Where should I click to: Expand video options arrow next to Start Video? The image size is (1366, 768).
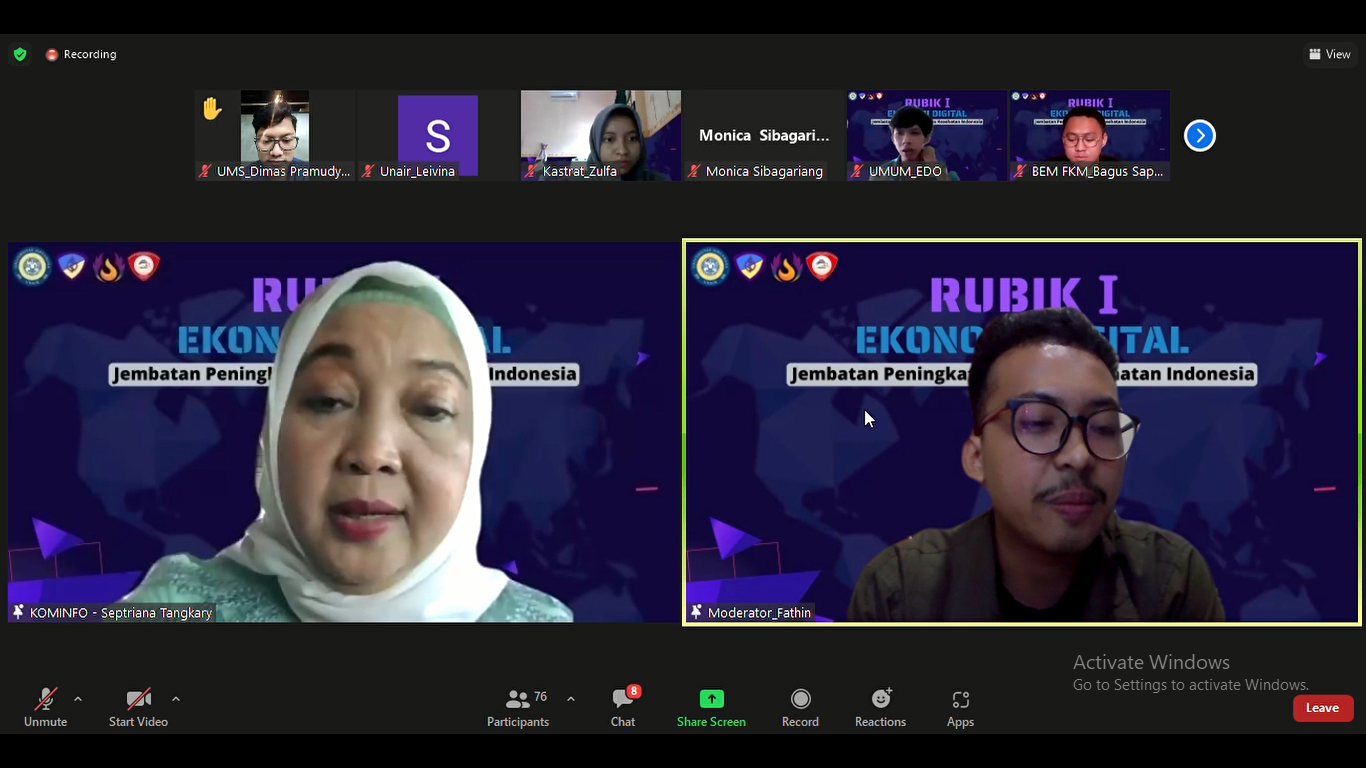(176, 699)
